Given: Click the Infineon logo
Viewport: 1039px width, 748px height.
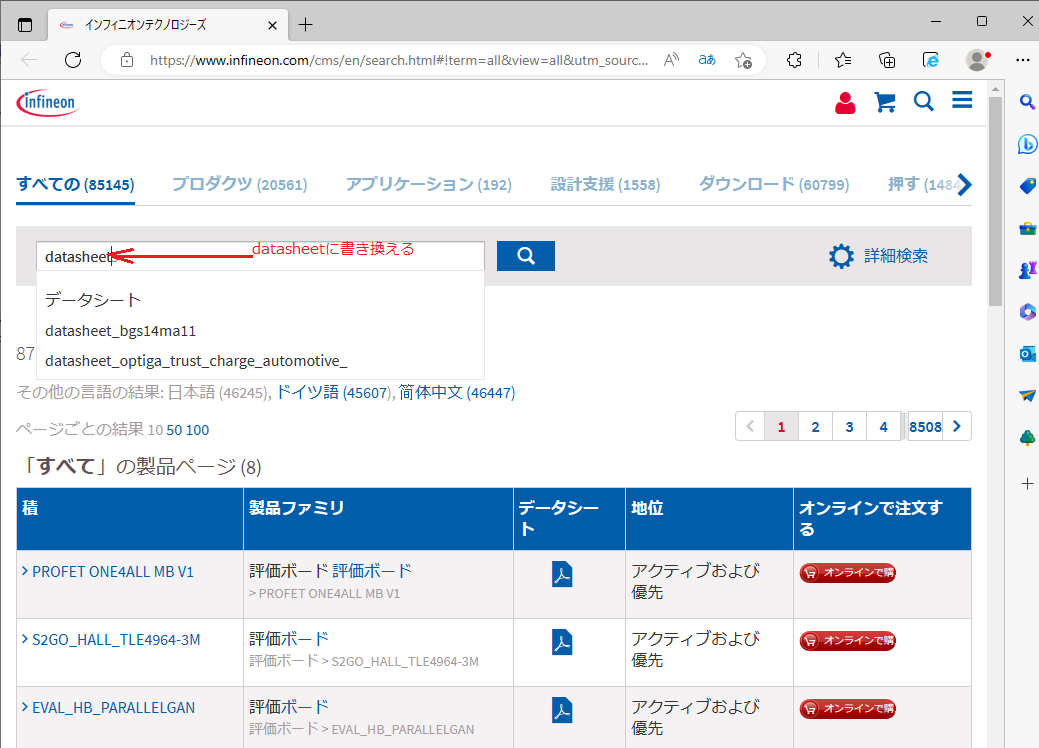Looking at the screenshot, I should (x=48, y=103).
